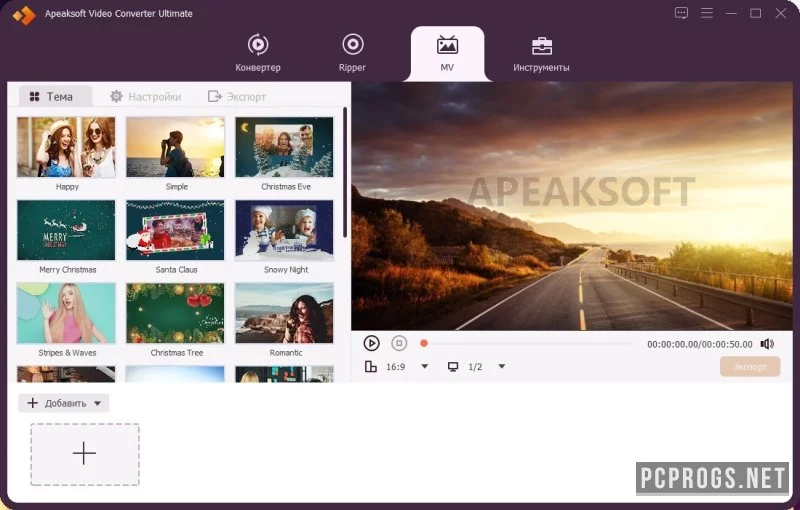Open the Инструменты toolbox tab

point(541,54)
